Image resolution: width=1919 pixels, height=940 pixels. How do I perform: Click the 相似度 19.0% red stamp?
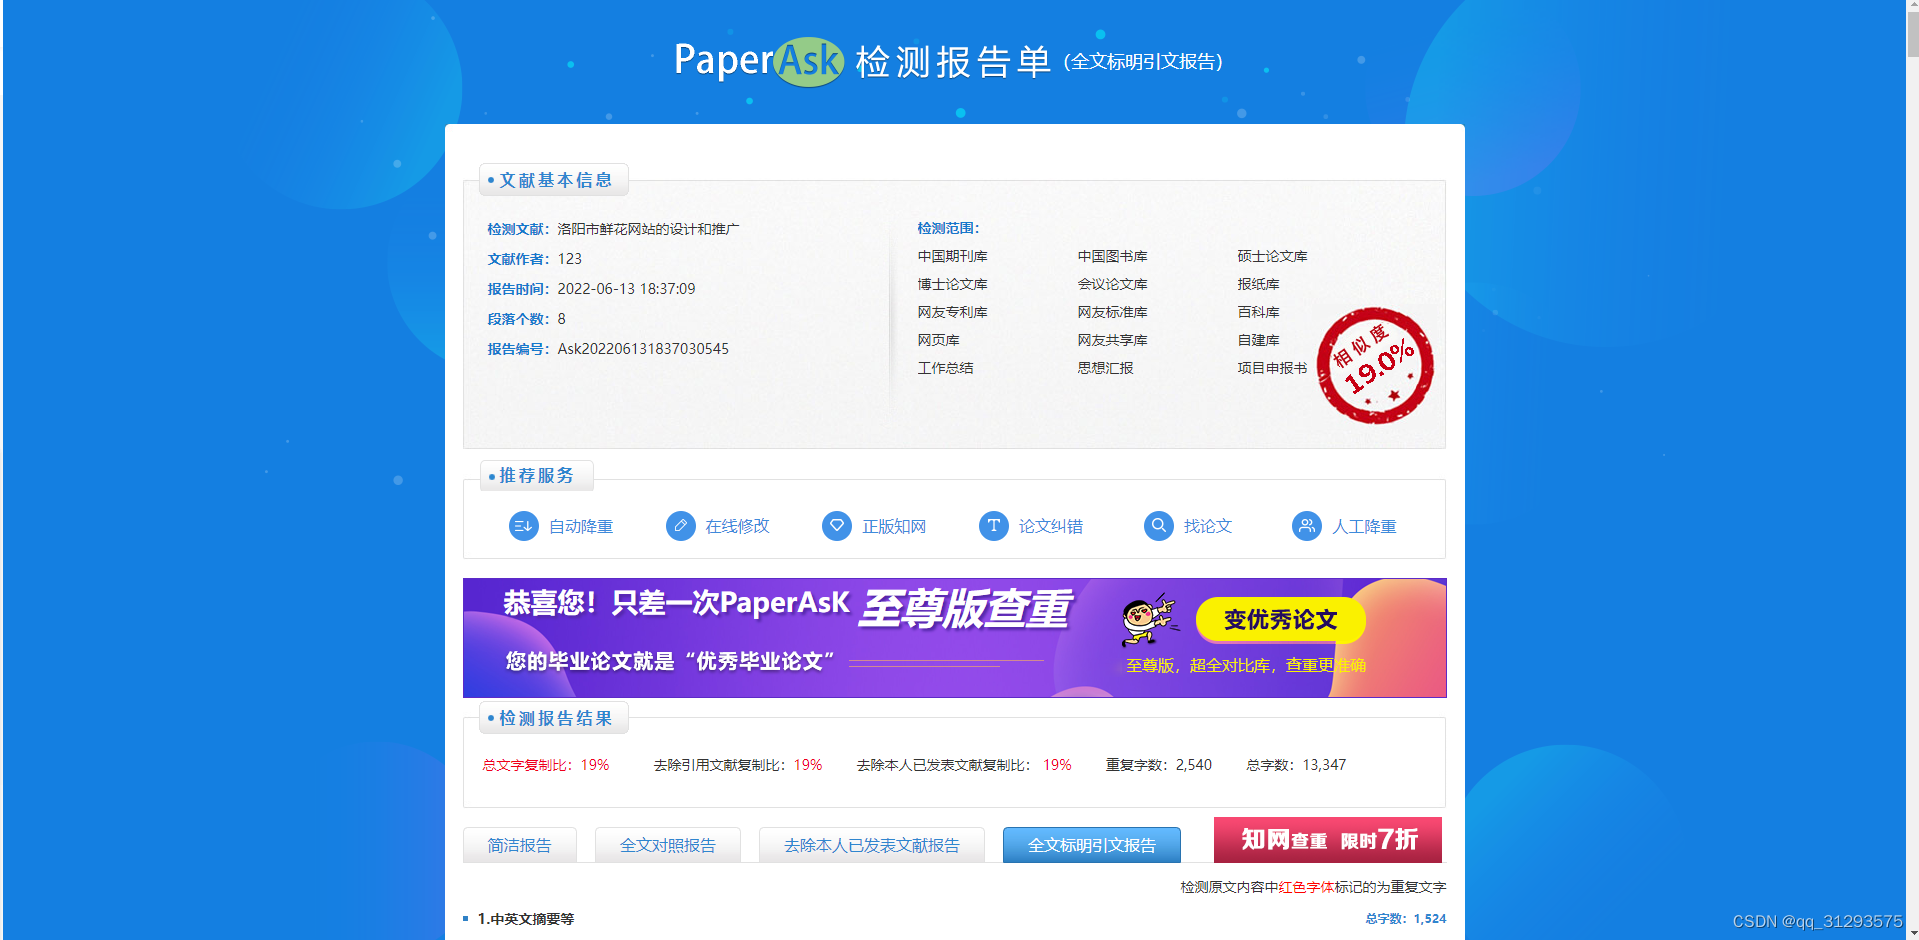[1375, 366]
